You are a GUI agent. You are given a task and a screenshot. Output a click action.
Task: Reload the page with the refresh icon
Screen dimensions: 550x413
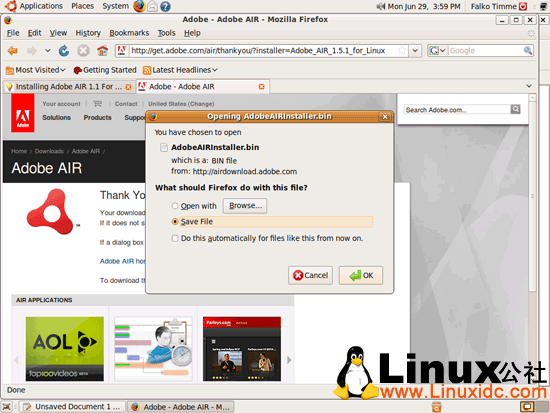64,51
